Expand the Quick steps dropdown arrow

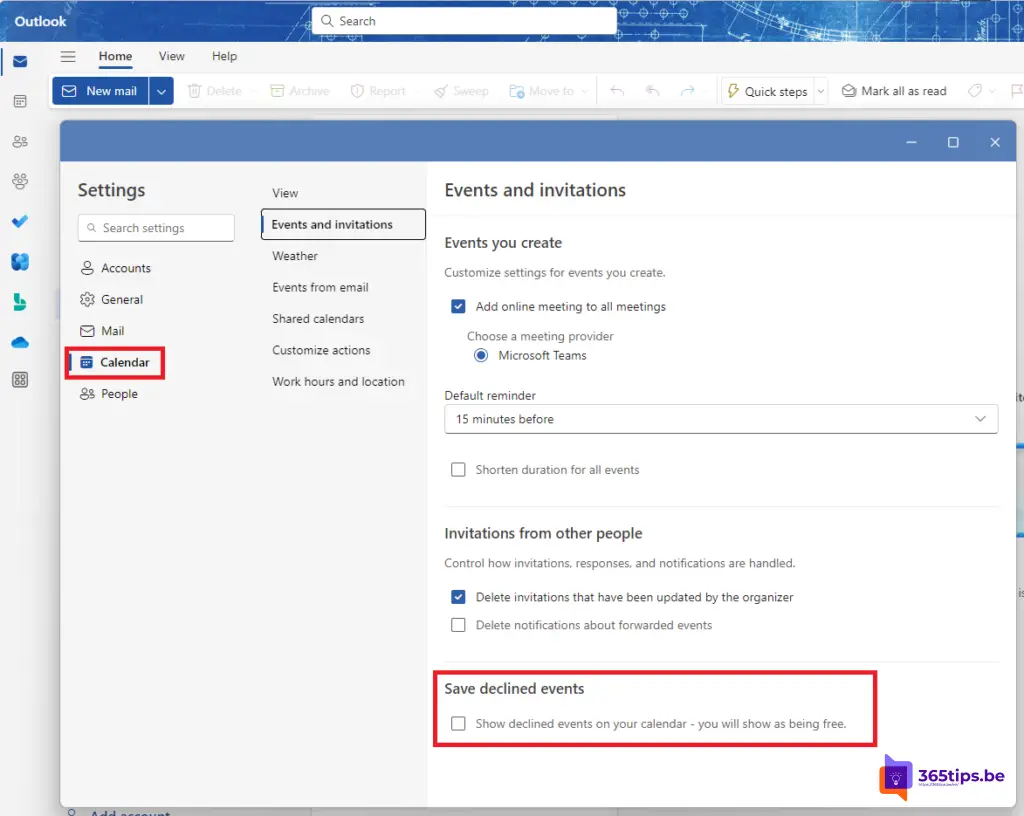click(821, 91)
